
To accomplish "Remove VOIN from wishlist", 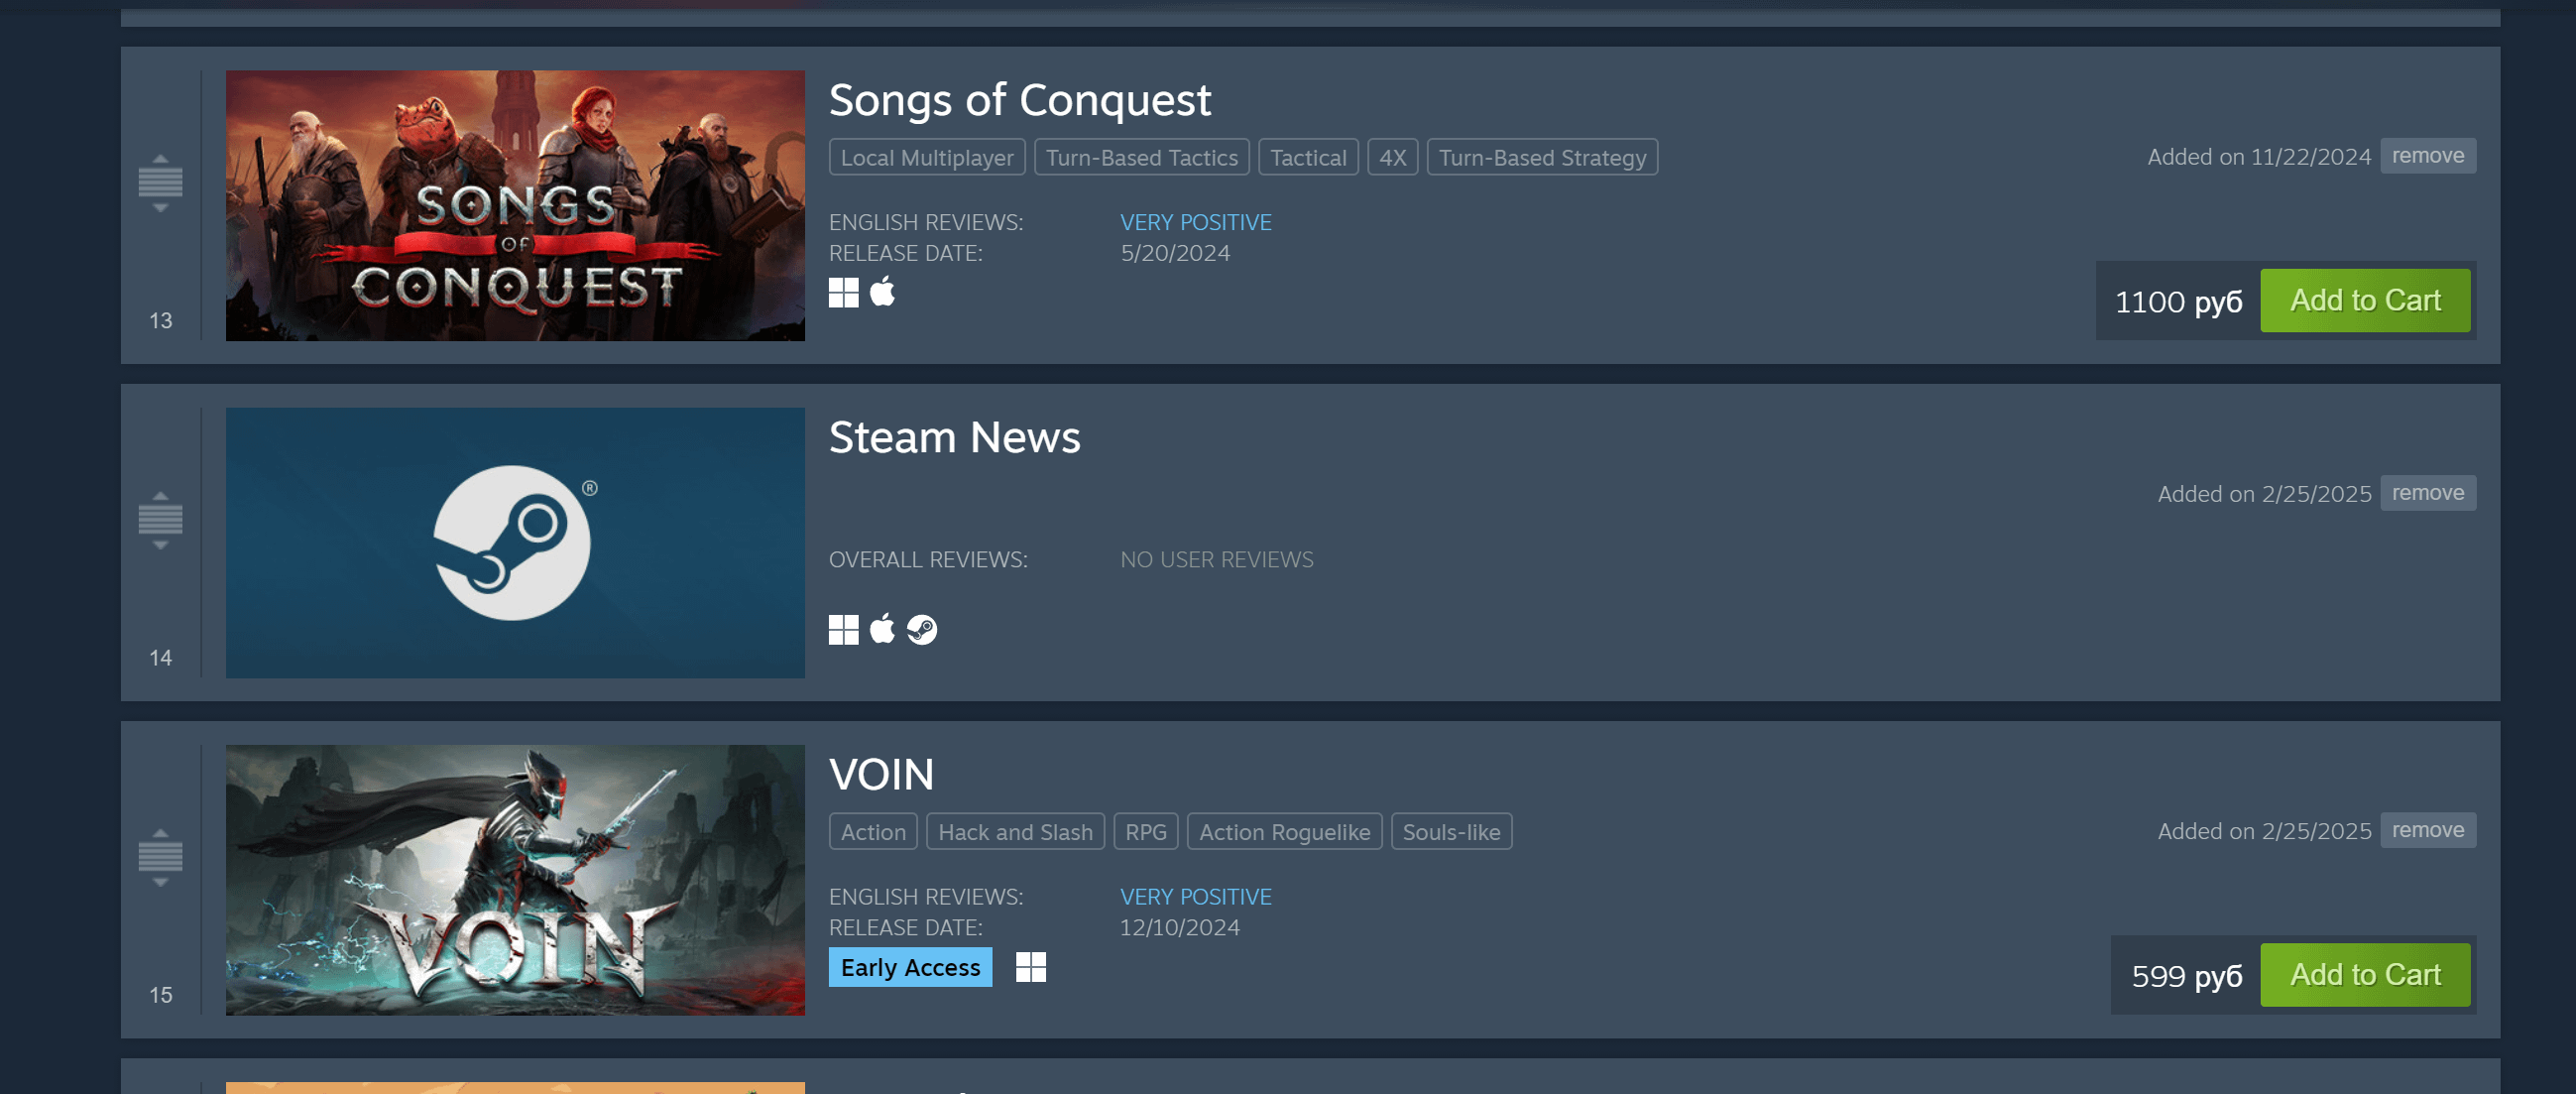I will pyautogui.click(x=2428, y=830).
